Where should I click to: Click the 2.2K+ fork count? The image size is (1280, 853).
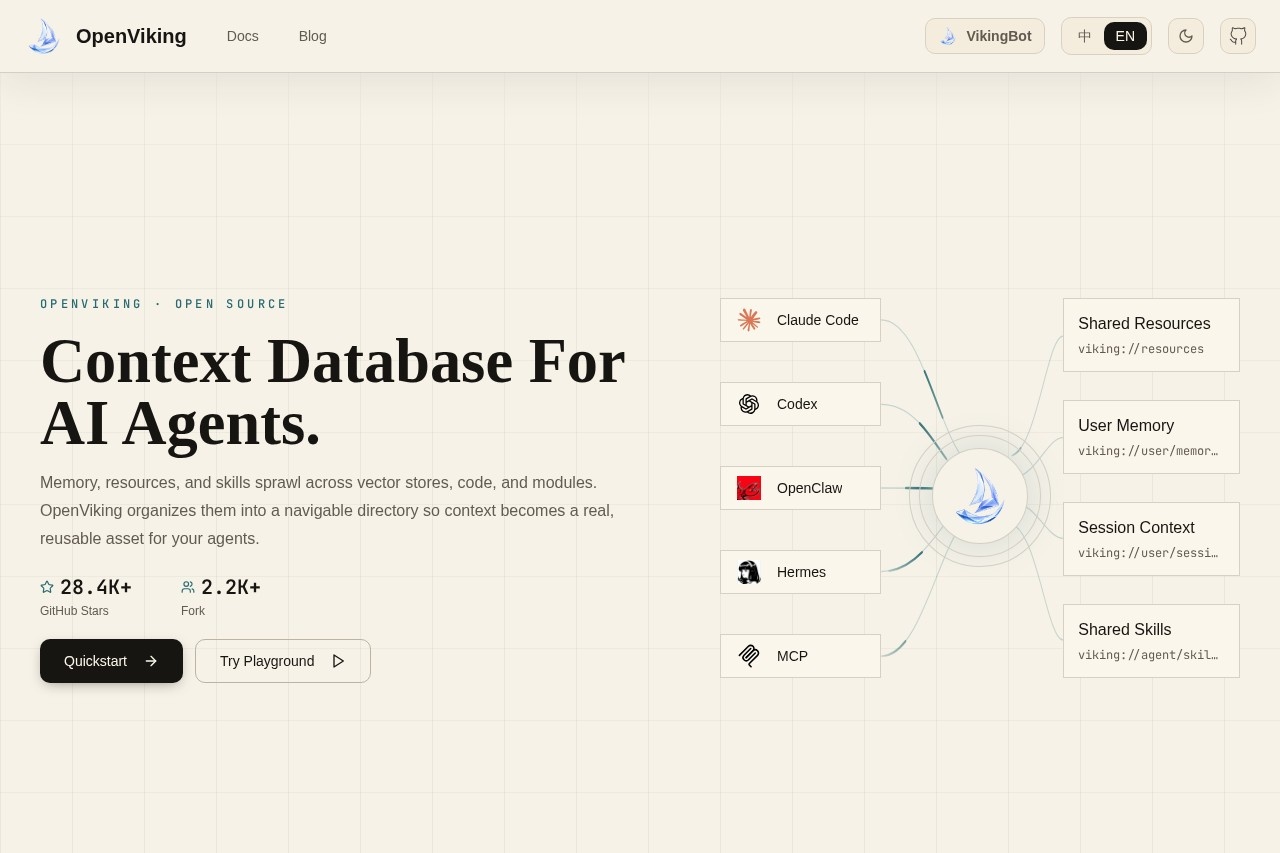point(231,587)
